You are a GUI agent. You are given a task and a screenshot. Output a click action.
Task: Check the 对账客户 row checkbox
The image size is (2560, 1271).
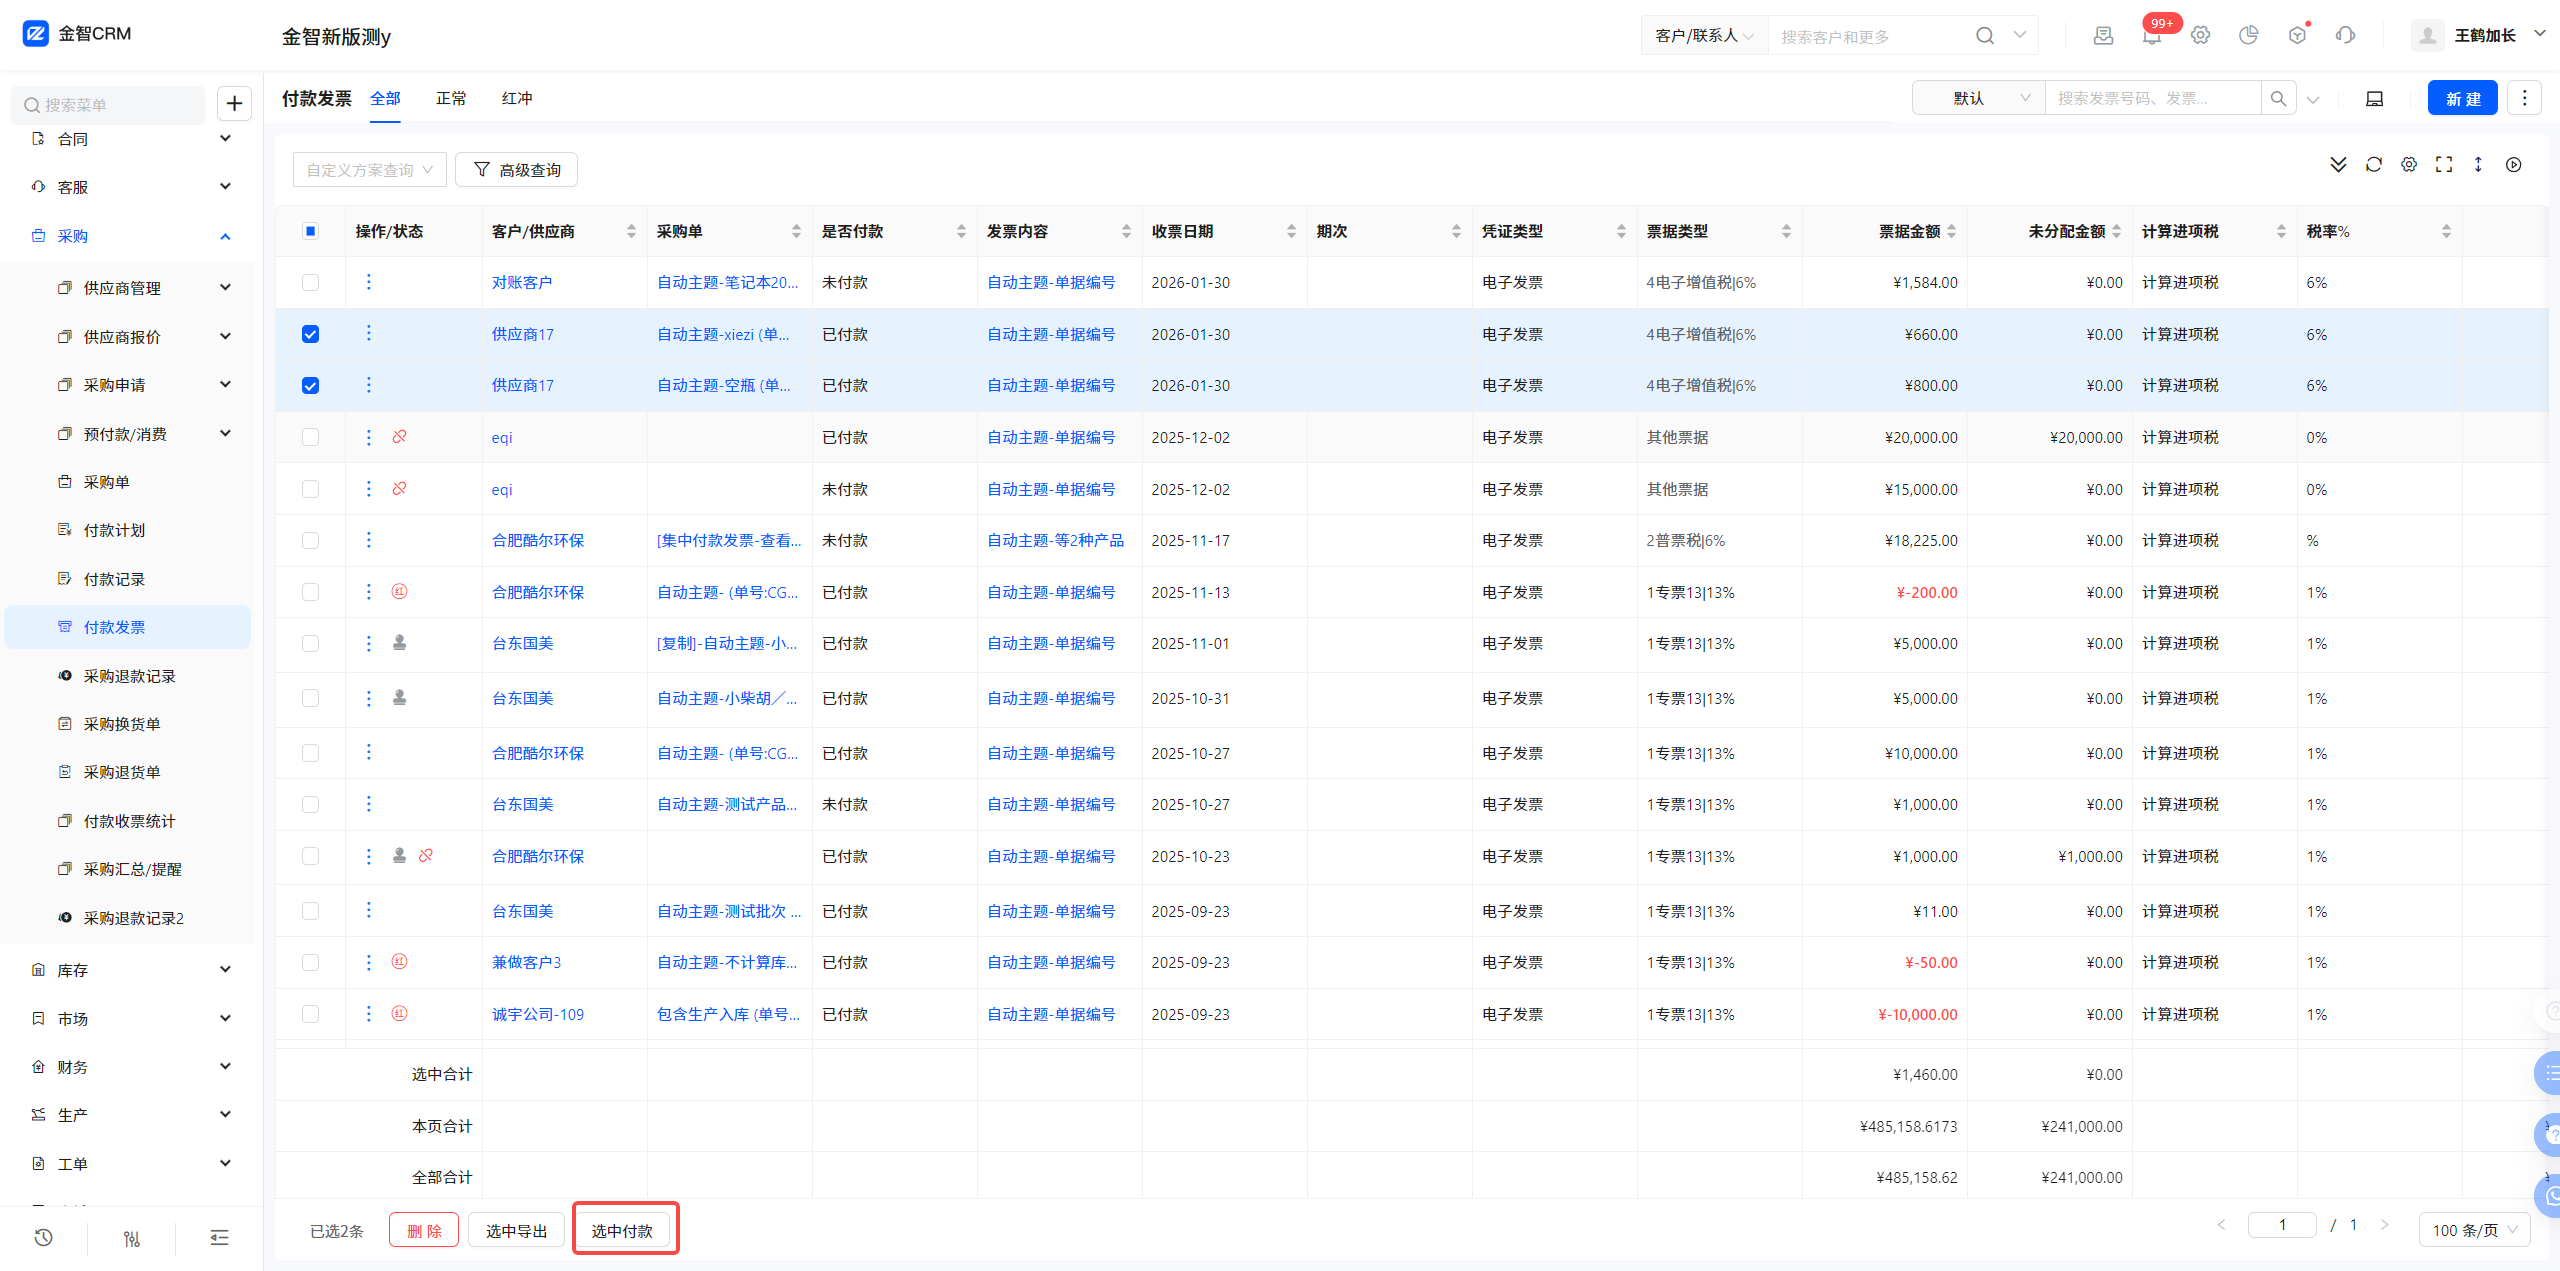coord(311,283)
